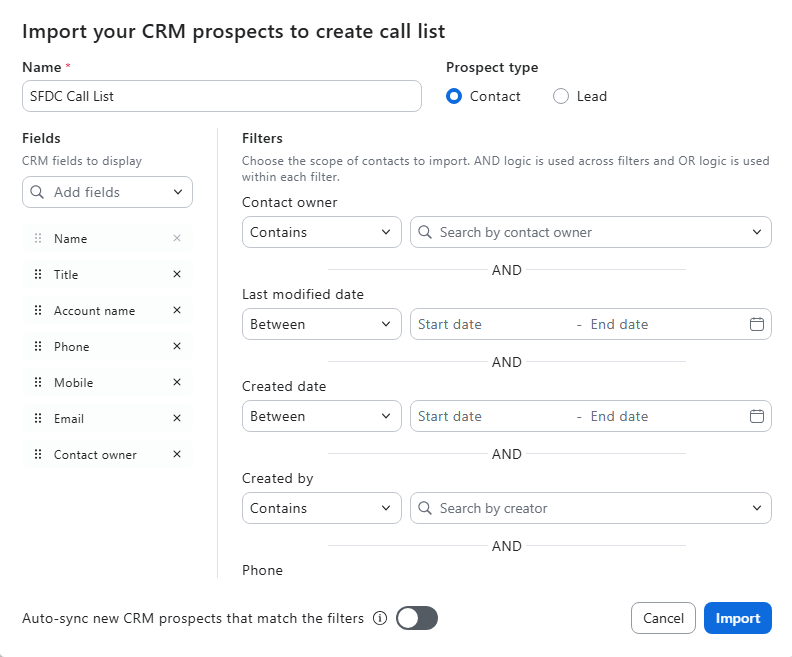The image size is (792, 657).
Task: Select the Contact prospect type
Action: point(454,96)
